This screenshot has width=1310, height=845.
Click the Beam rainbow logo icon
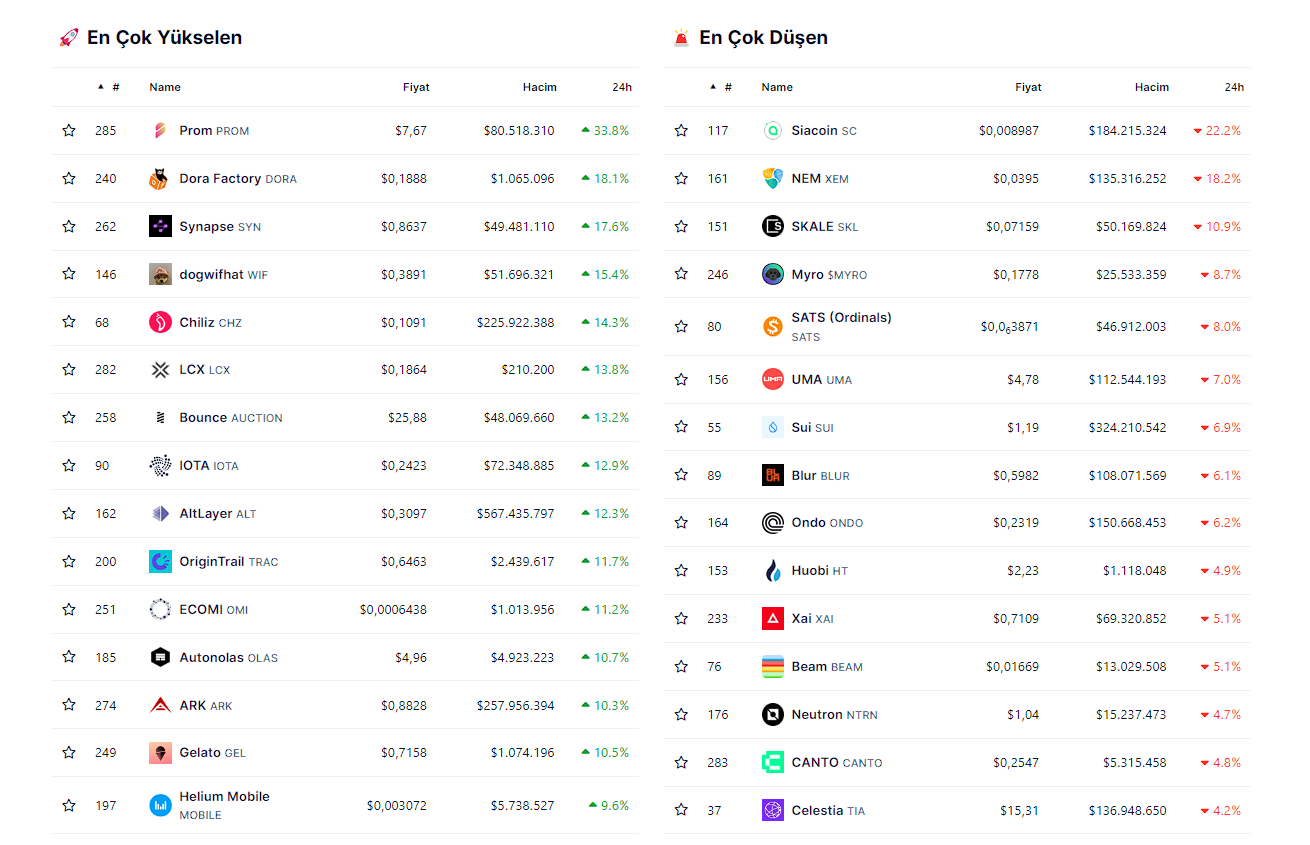click(x=772, y=667)
